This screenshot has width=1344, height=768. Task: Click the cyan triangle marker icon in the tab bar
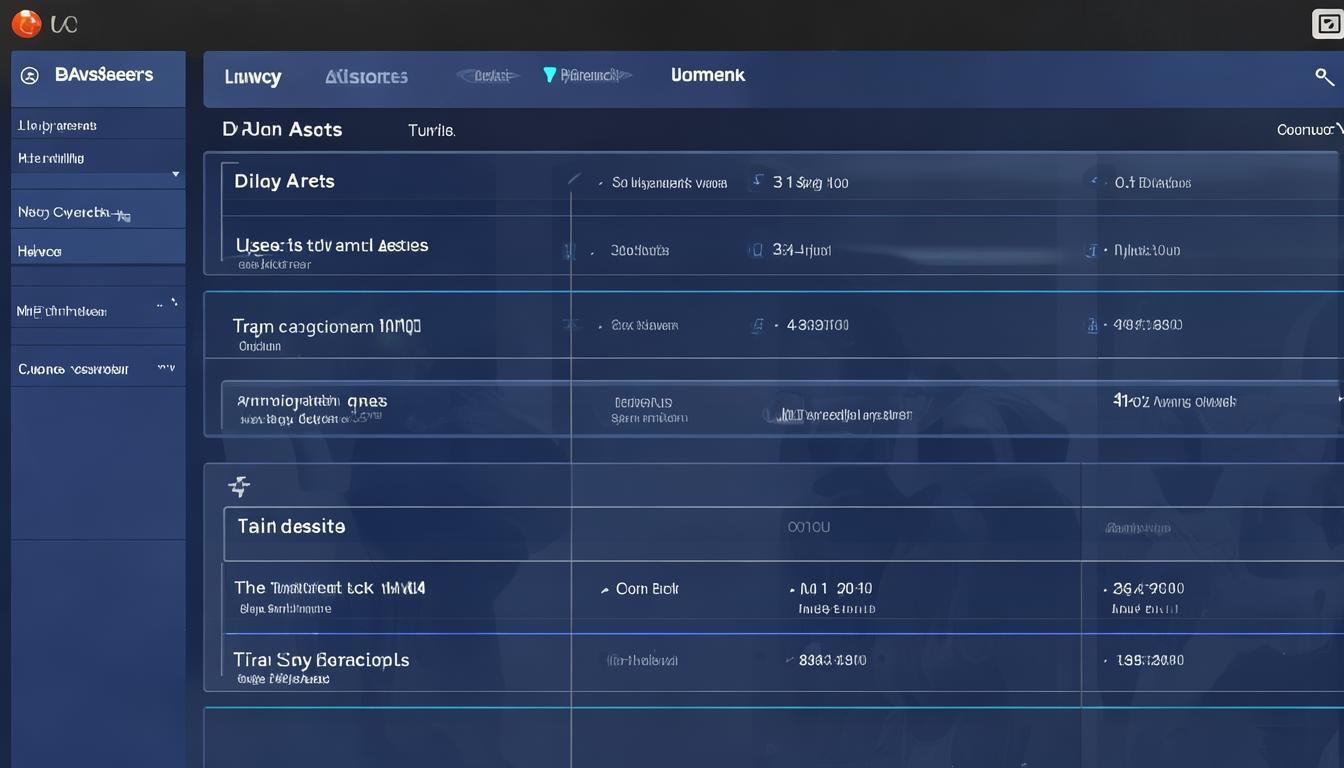click(x=549, y=75)
